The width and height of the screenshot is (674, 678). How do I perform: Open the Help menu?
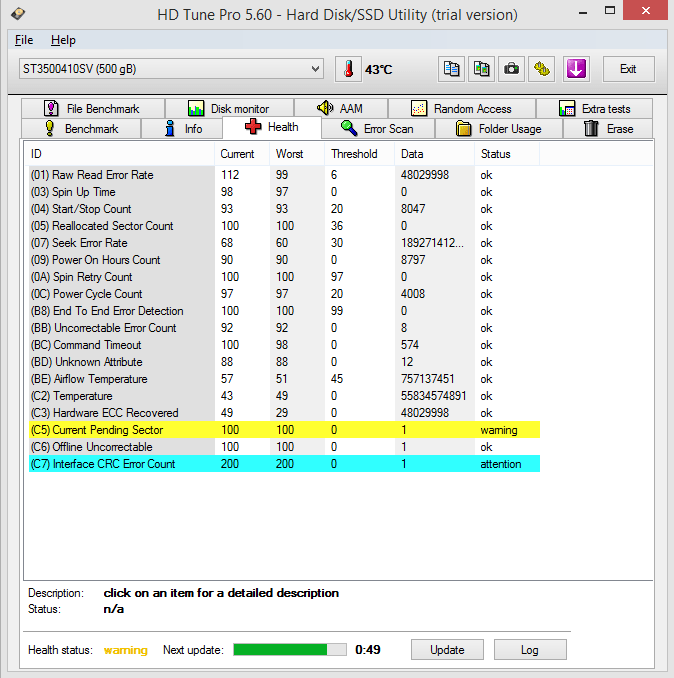[63, 40]
